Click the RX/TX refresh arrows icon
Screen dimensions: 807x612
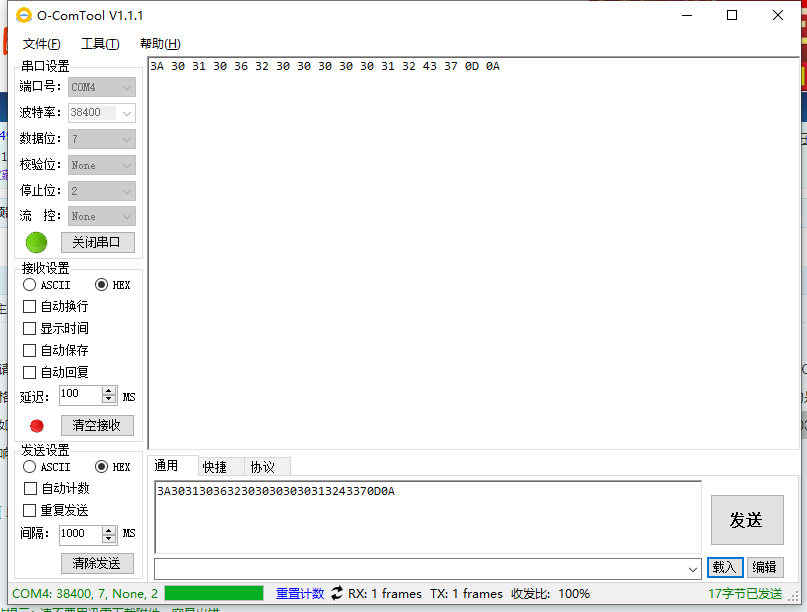(336, 593)
